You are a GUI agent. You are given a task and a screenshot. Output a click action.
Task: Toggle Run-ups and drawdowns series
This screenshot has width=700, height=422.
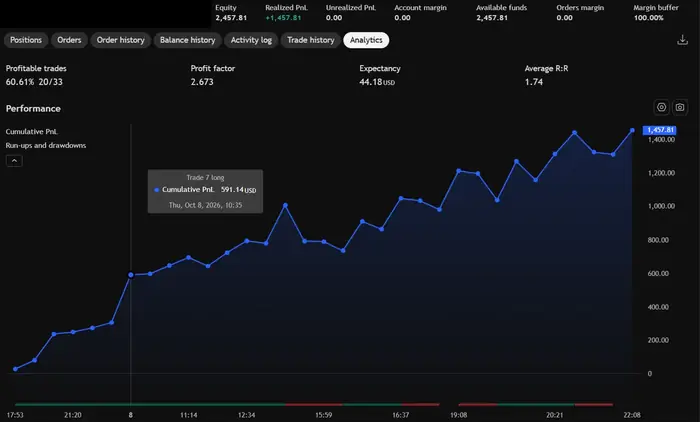[46, 146]
